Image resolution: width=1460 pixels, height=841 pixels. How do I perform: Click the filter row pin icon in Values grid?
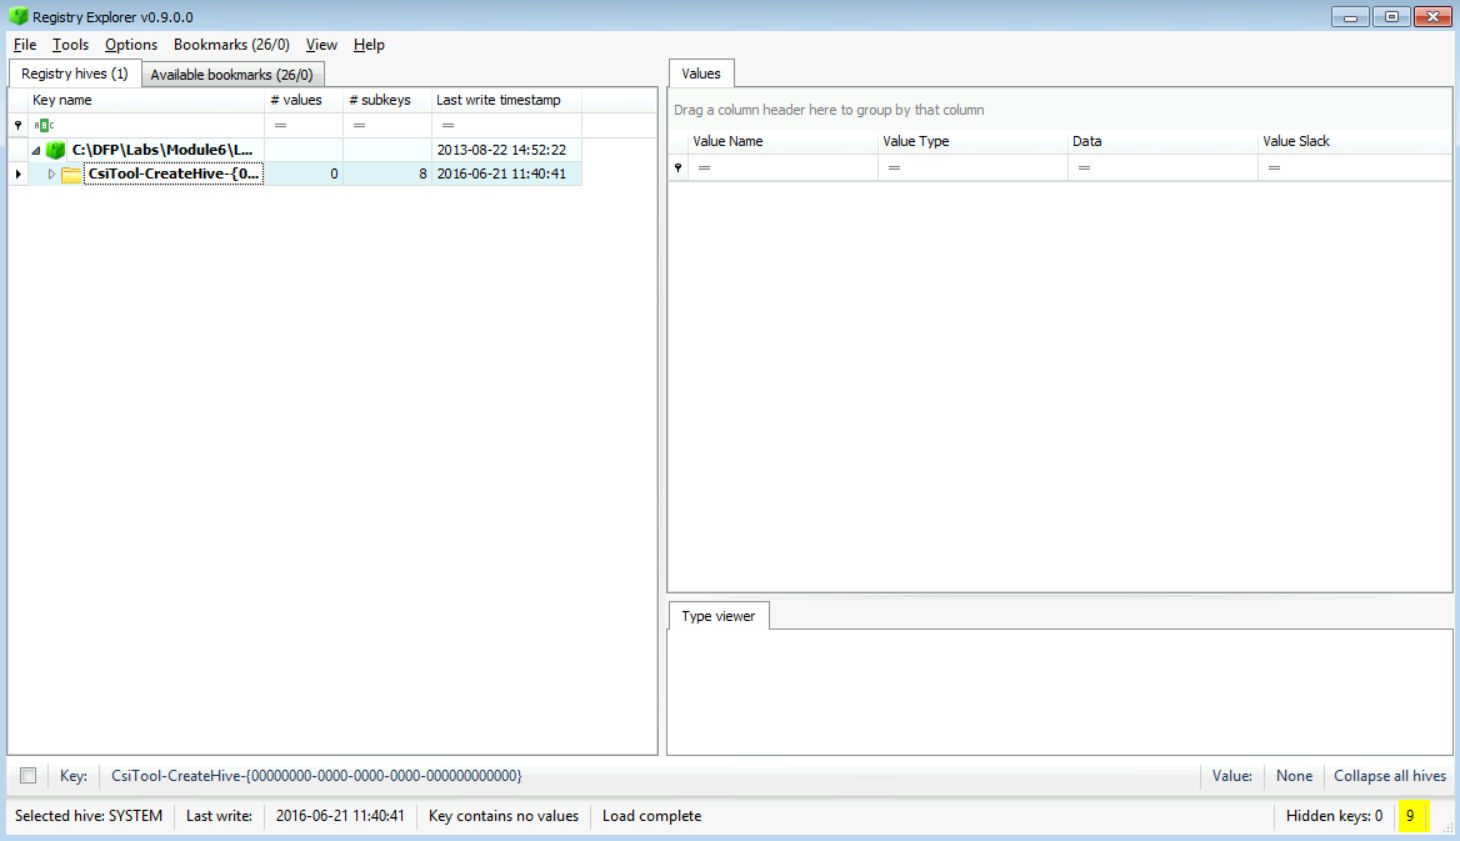(678, 168)
